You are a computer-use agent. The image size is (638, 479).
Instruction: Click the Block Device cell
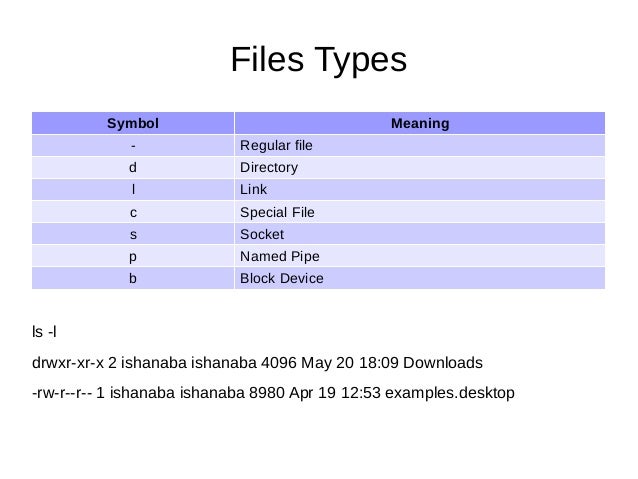[x=282, y=278]
